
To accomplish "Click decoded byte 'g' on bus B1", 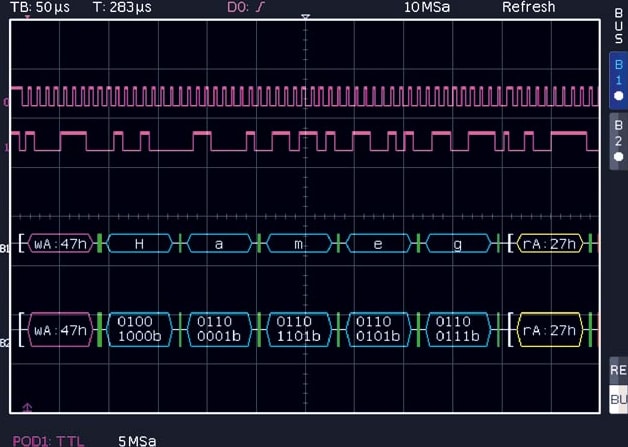I will pos(458,244).
